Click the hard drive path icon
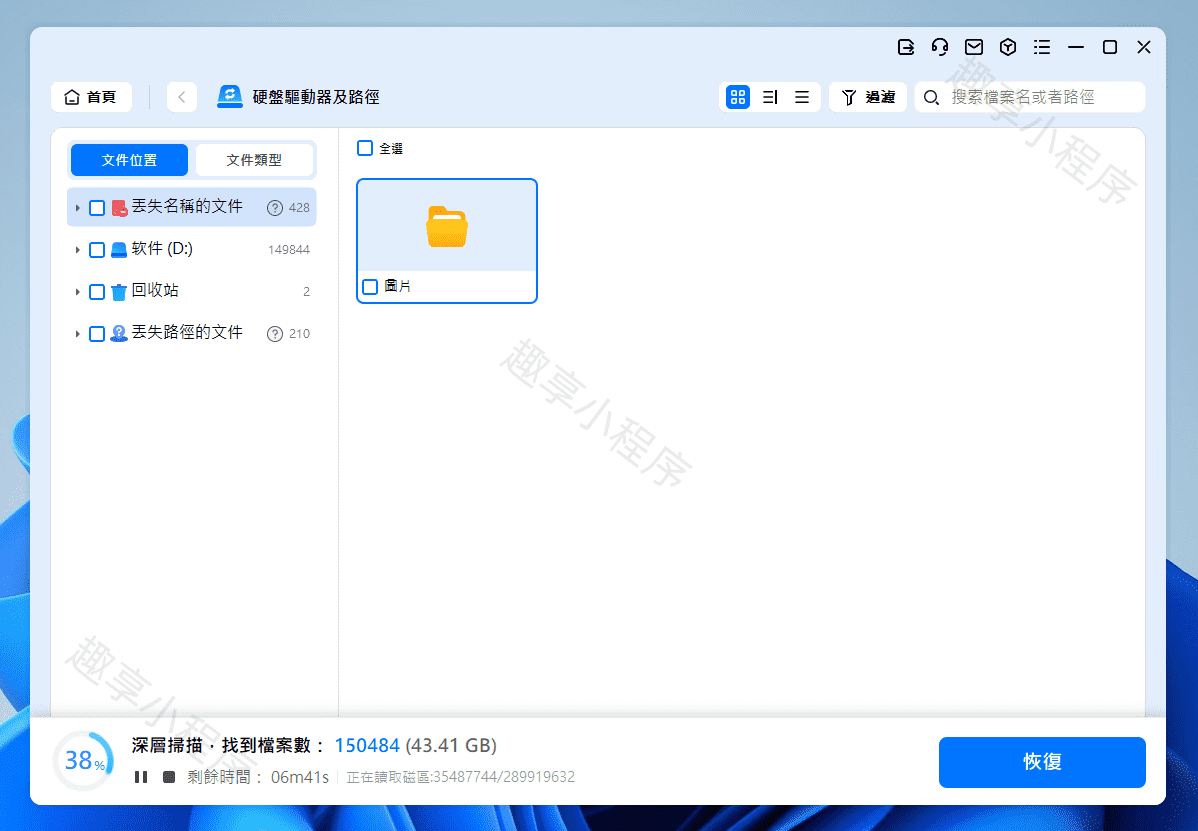The width and height of the screenshot is (1198, 831). (x=229, y=97)
